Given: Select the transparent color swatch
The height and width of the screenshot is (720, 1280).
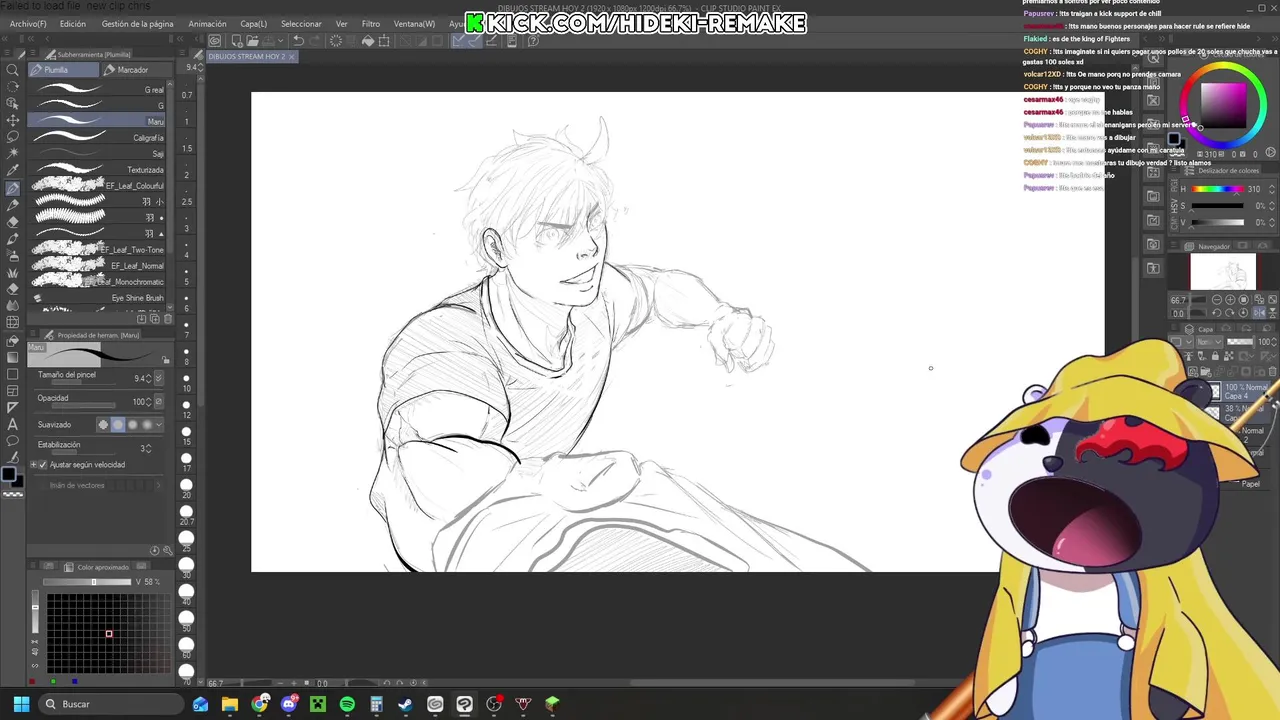Looking at the screenshot, I should [13, 495].
